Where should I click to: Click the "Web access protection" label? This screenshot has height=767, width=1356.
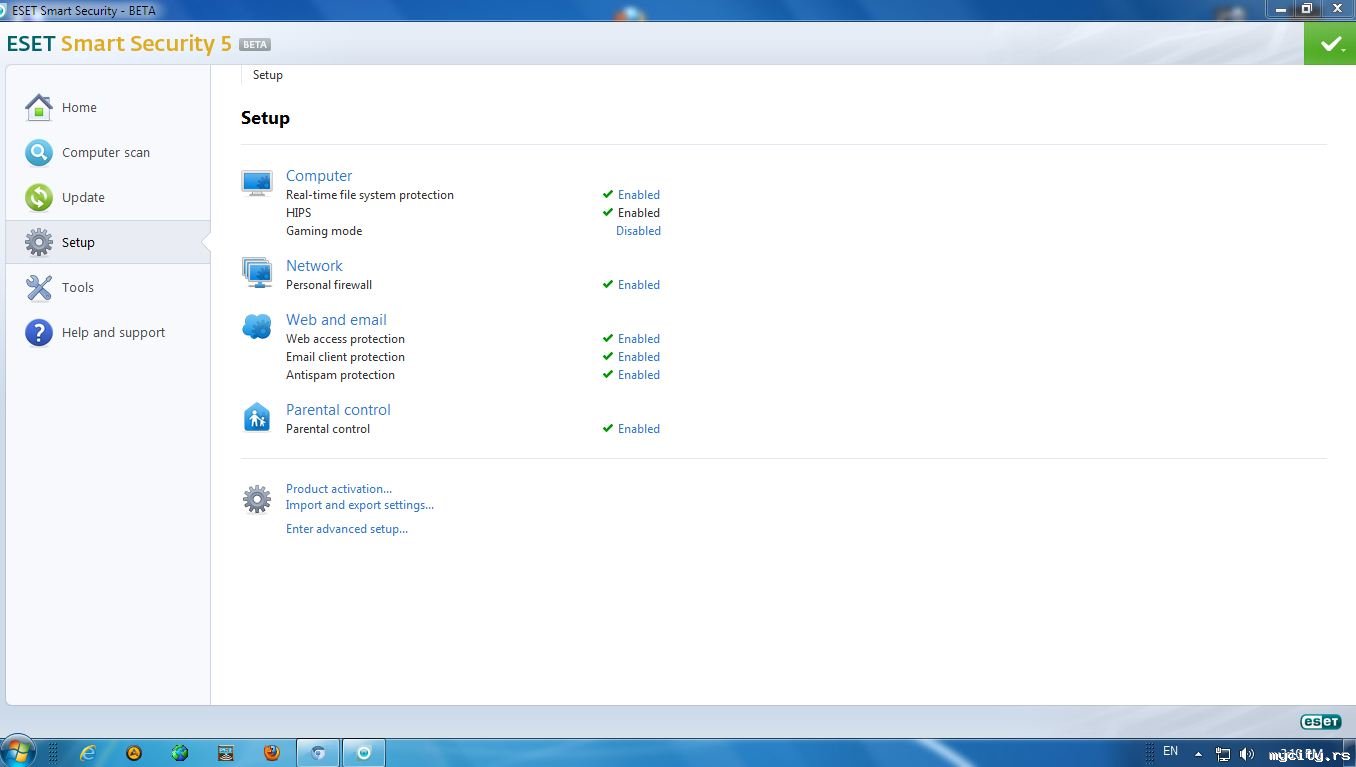345,339
